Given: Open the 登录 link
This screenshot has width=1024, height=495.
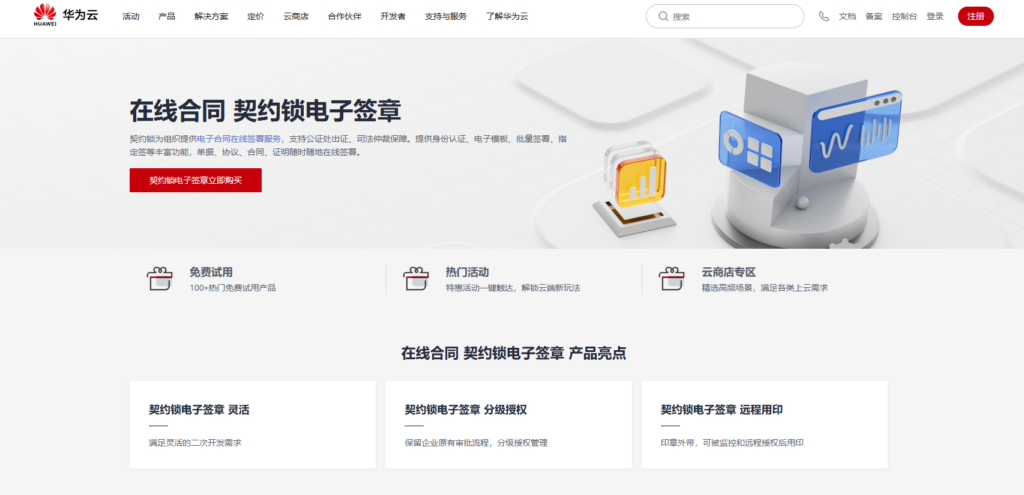Looking at the screenshot, I should [x=935, y=17].
